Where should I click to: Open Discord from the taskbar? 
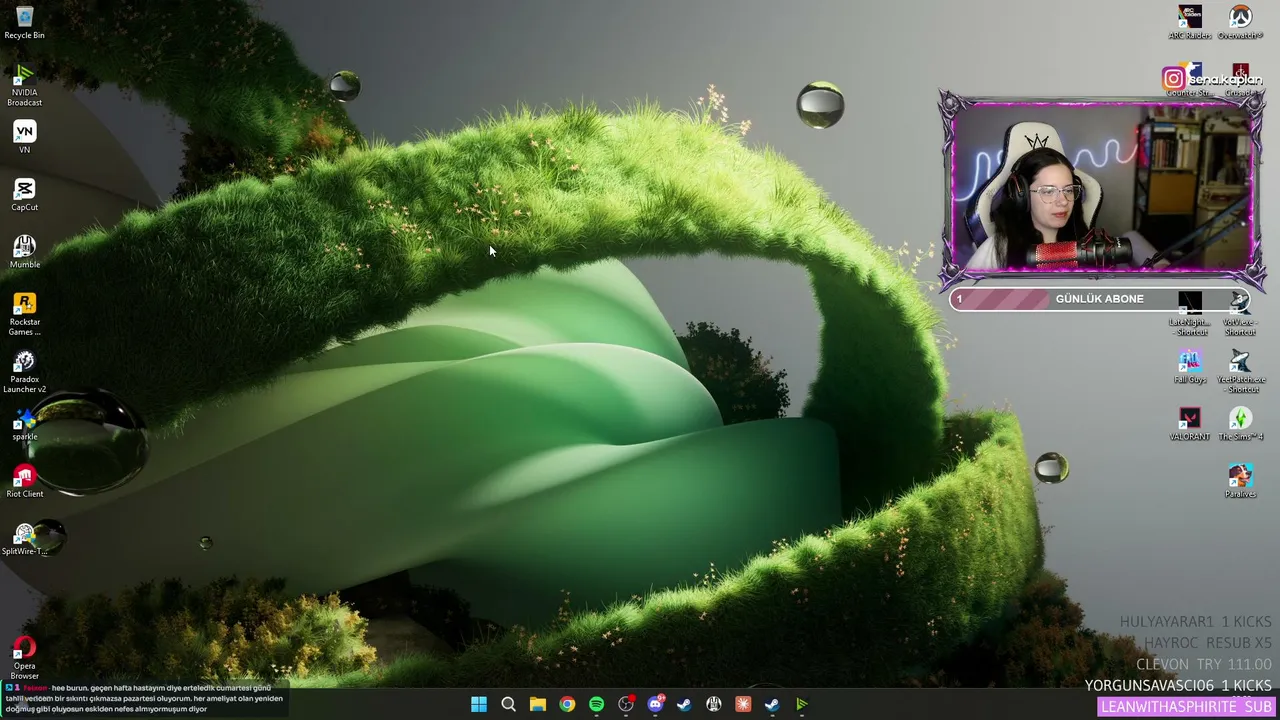click(x=655, y=704)
